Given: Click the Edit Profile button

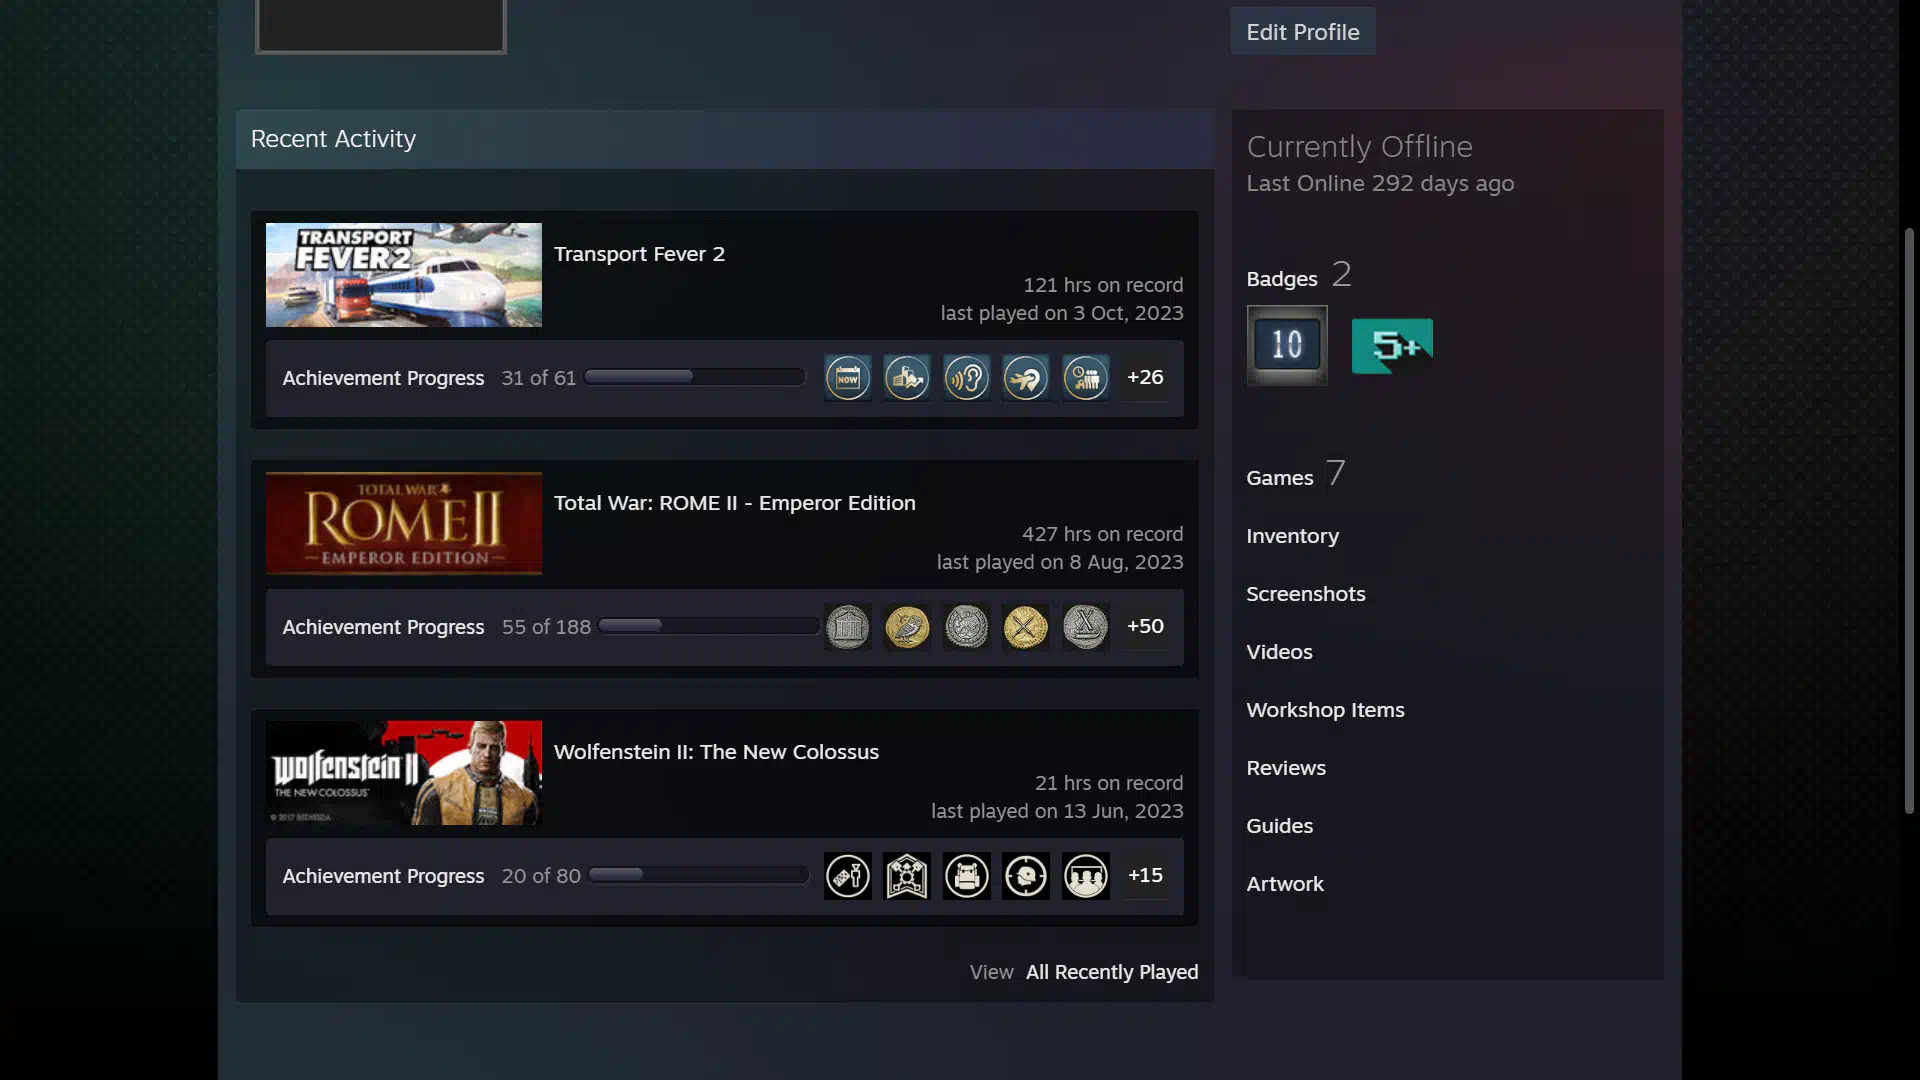Looking at the screenshot, I should (x=1302, y=32).
